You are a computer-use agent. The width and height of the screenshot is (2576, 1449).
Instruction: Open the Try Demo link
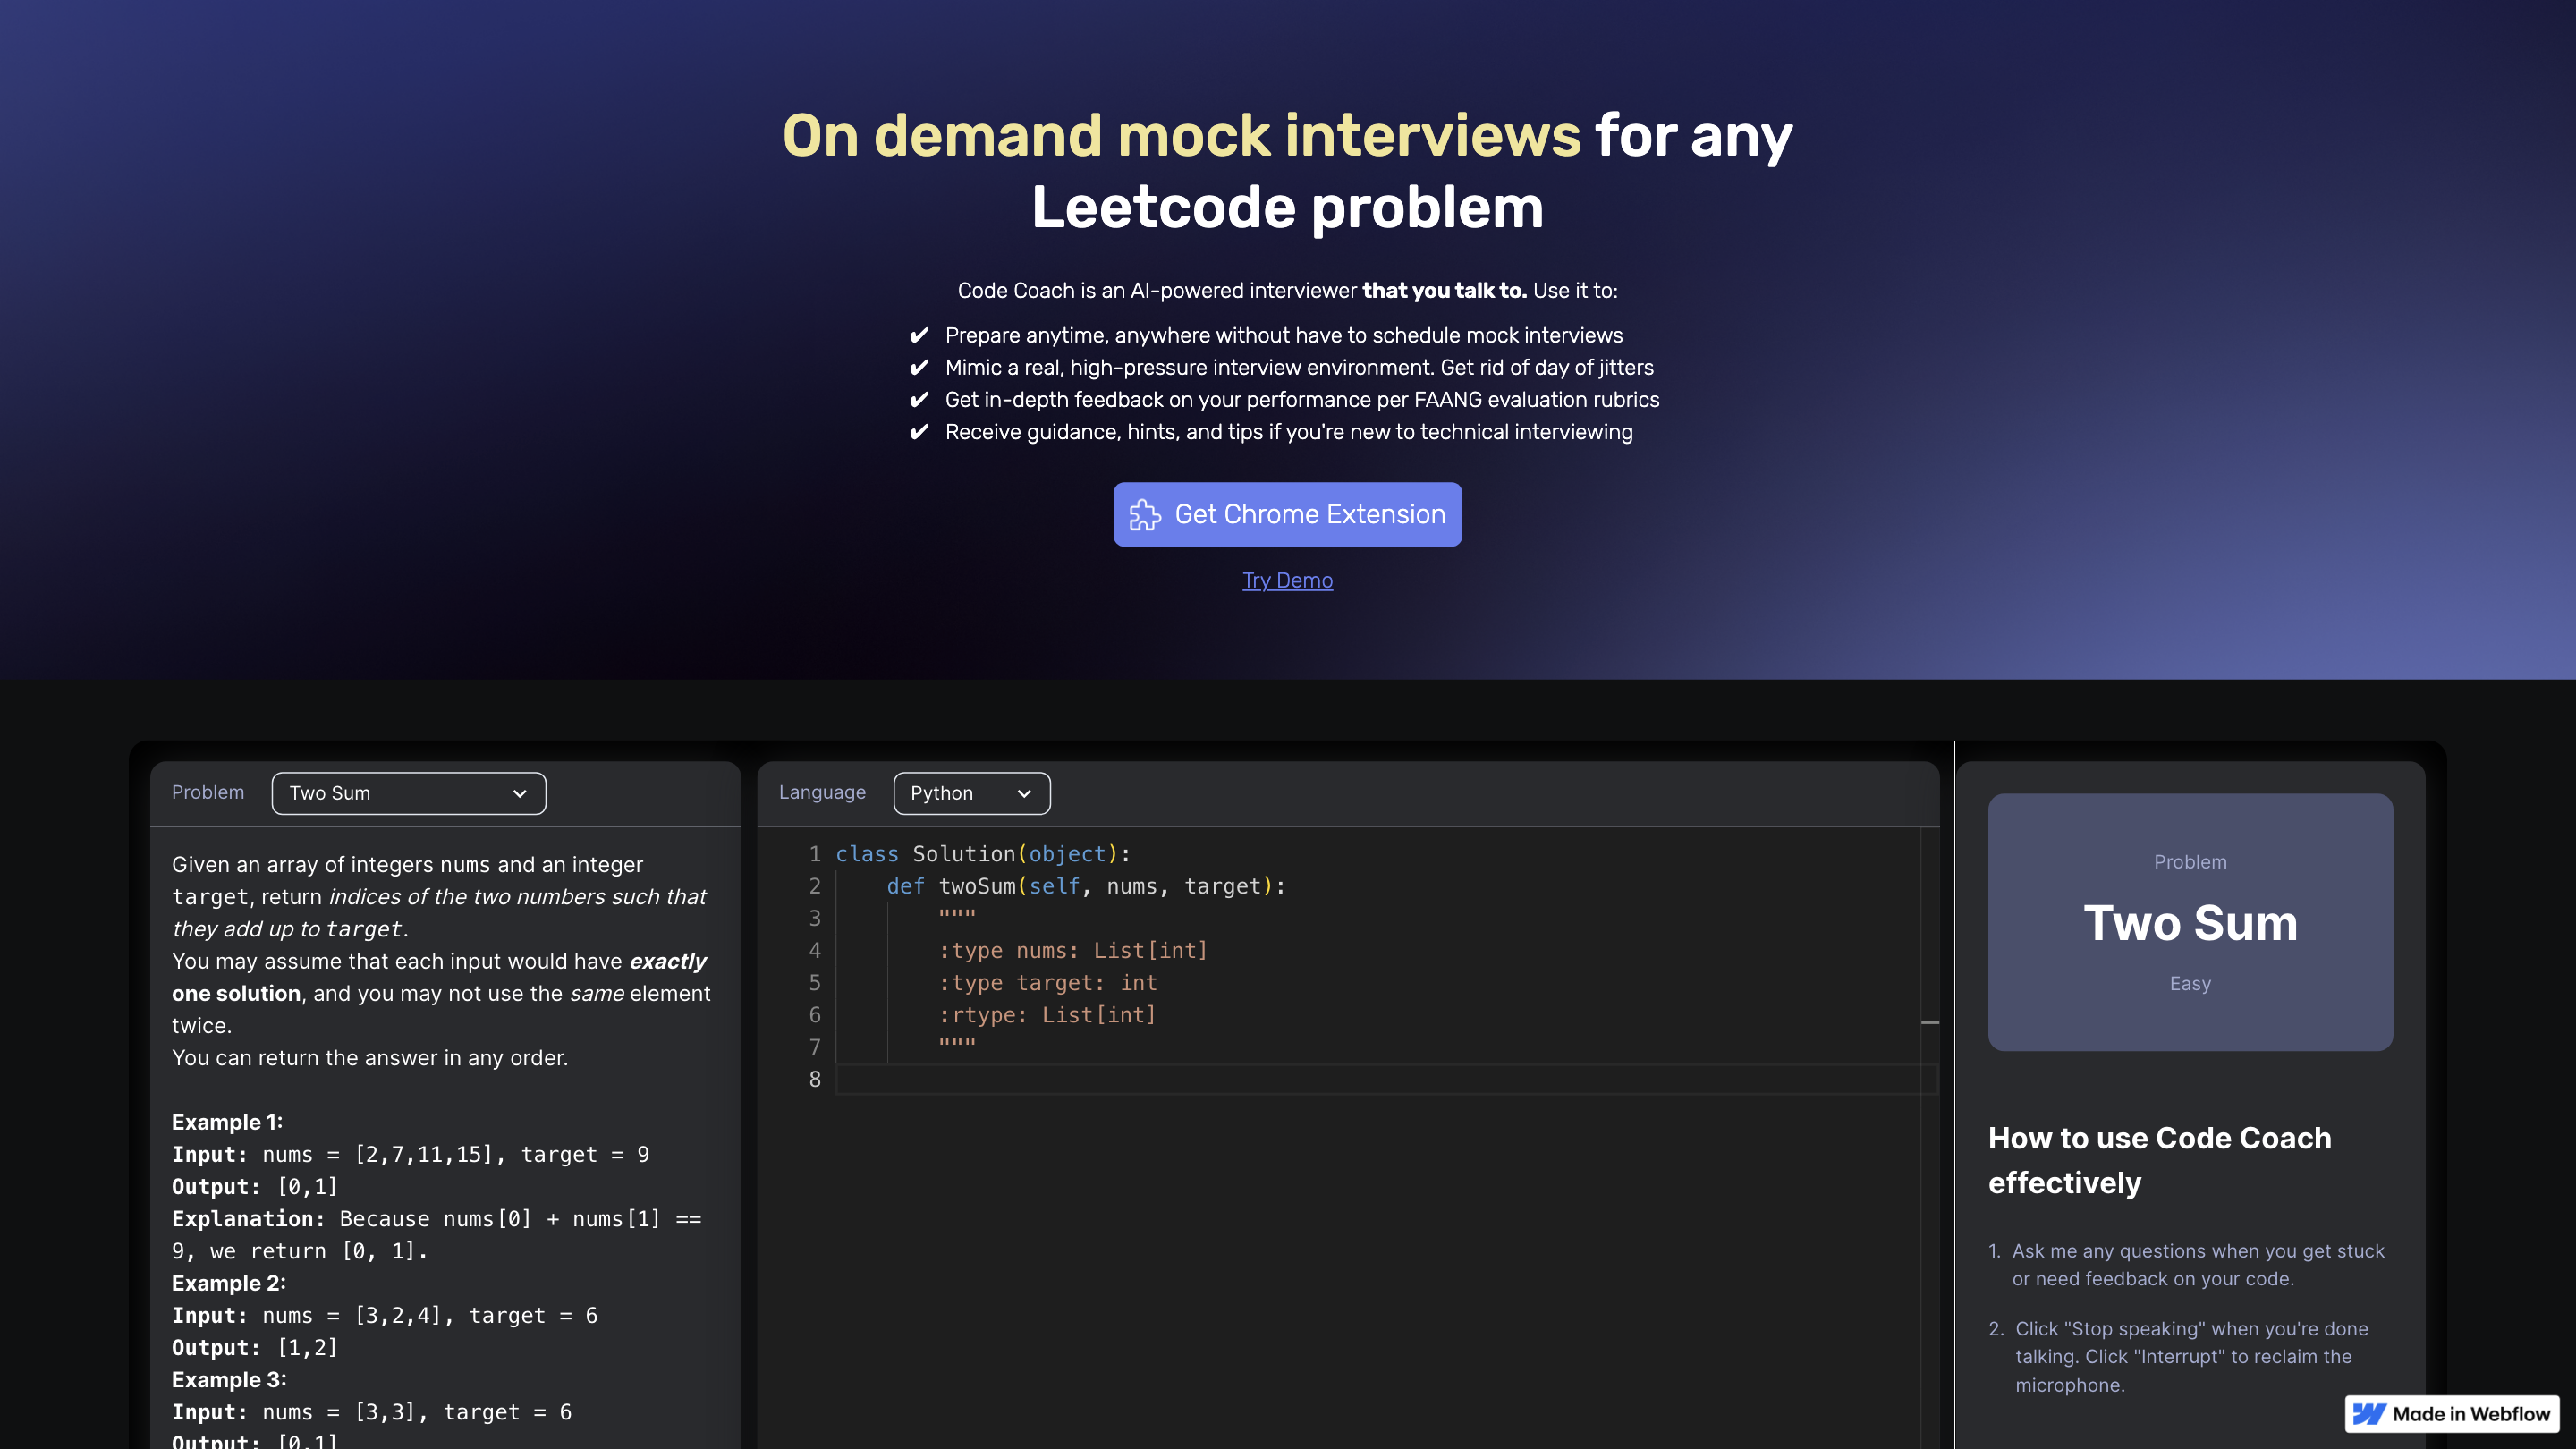[1288, 580]
